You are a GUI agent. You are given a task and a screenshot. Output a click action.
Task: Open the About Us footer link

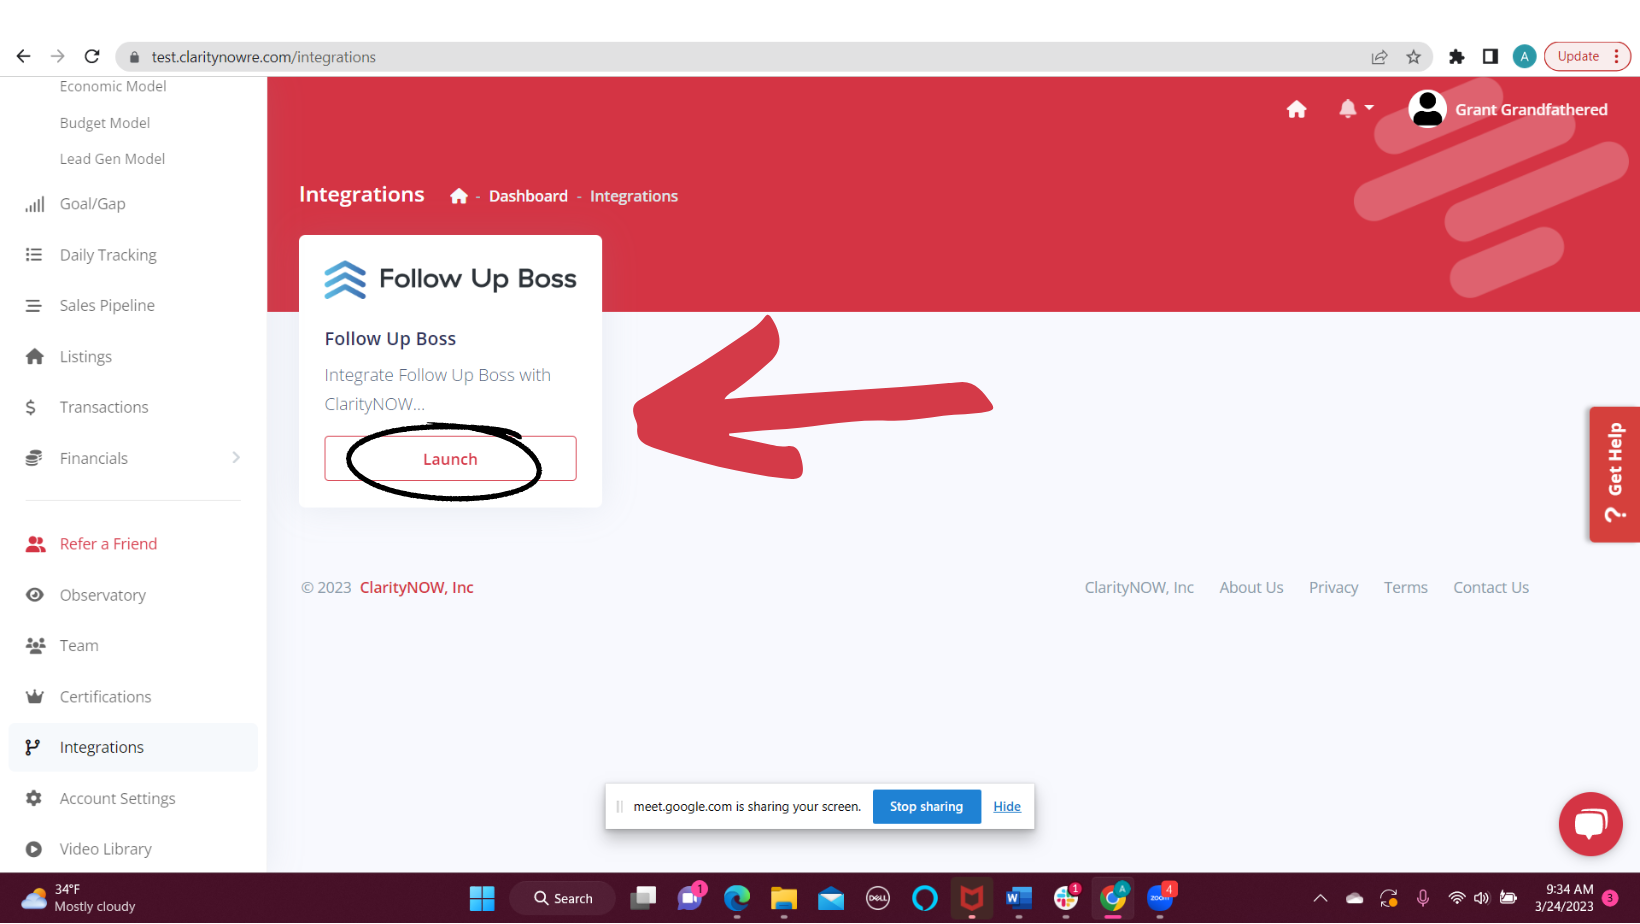pyautogui.click(x=1251, y=588)
